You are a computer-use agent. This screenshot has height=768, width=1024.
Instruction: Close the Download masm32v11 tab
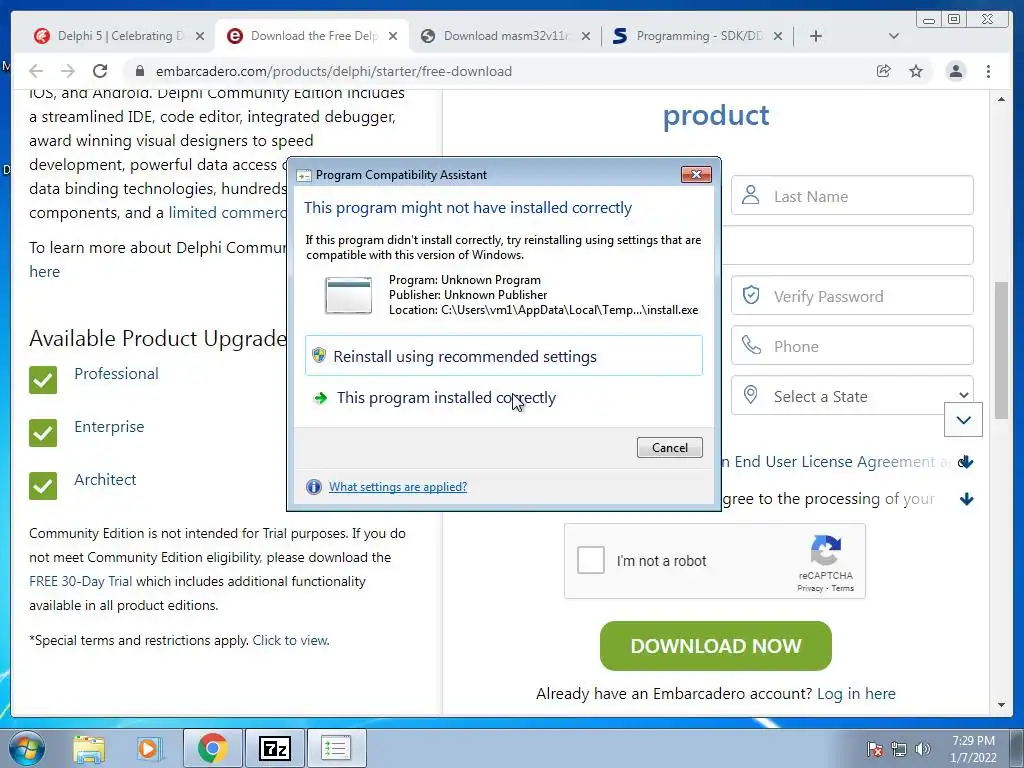point(586,36)
